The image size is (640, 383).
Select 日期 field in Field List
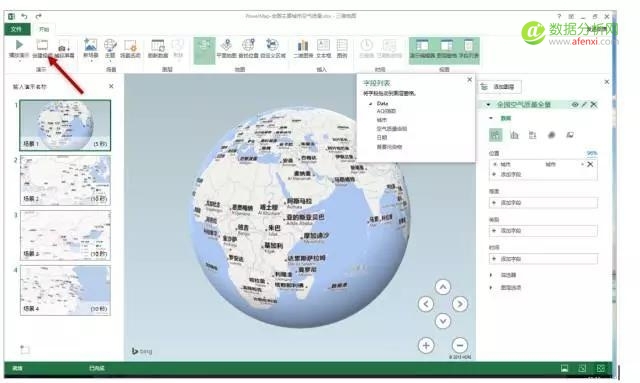tap(382, 138)
